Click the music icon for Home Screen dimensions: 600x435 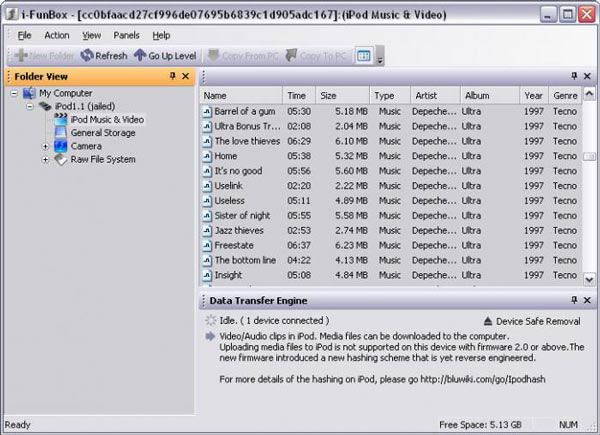[207, 156]
